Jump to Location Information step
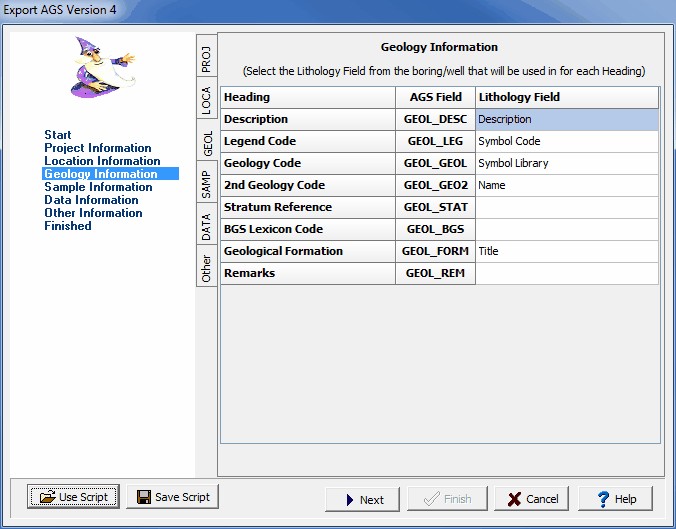Screen dimensions: 676x529 (x=102, y=161)
